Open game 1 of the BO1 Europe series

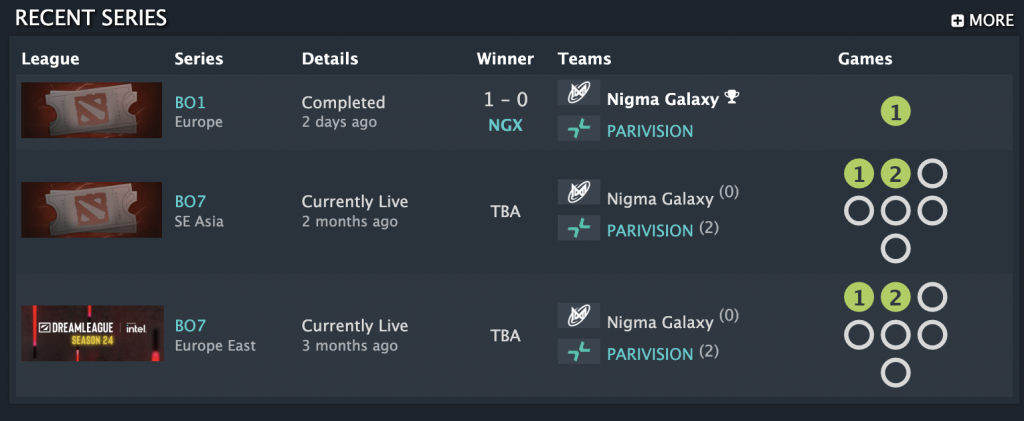(896, 112)
